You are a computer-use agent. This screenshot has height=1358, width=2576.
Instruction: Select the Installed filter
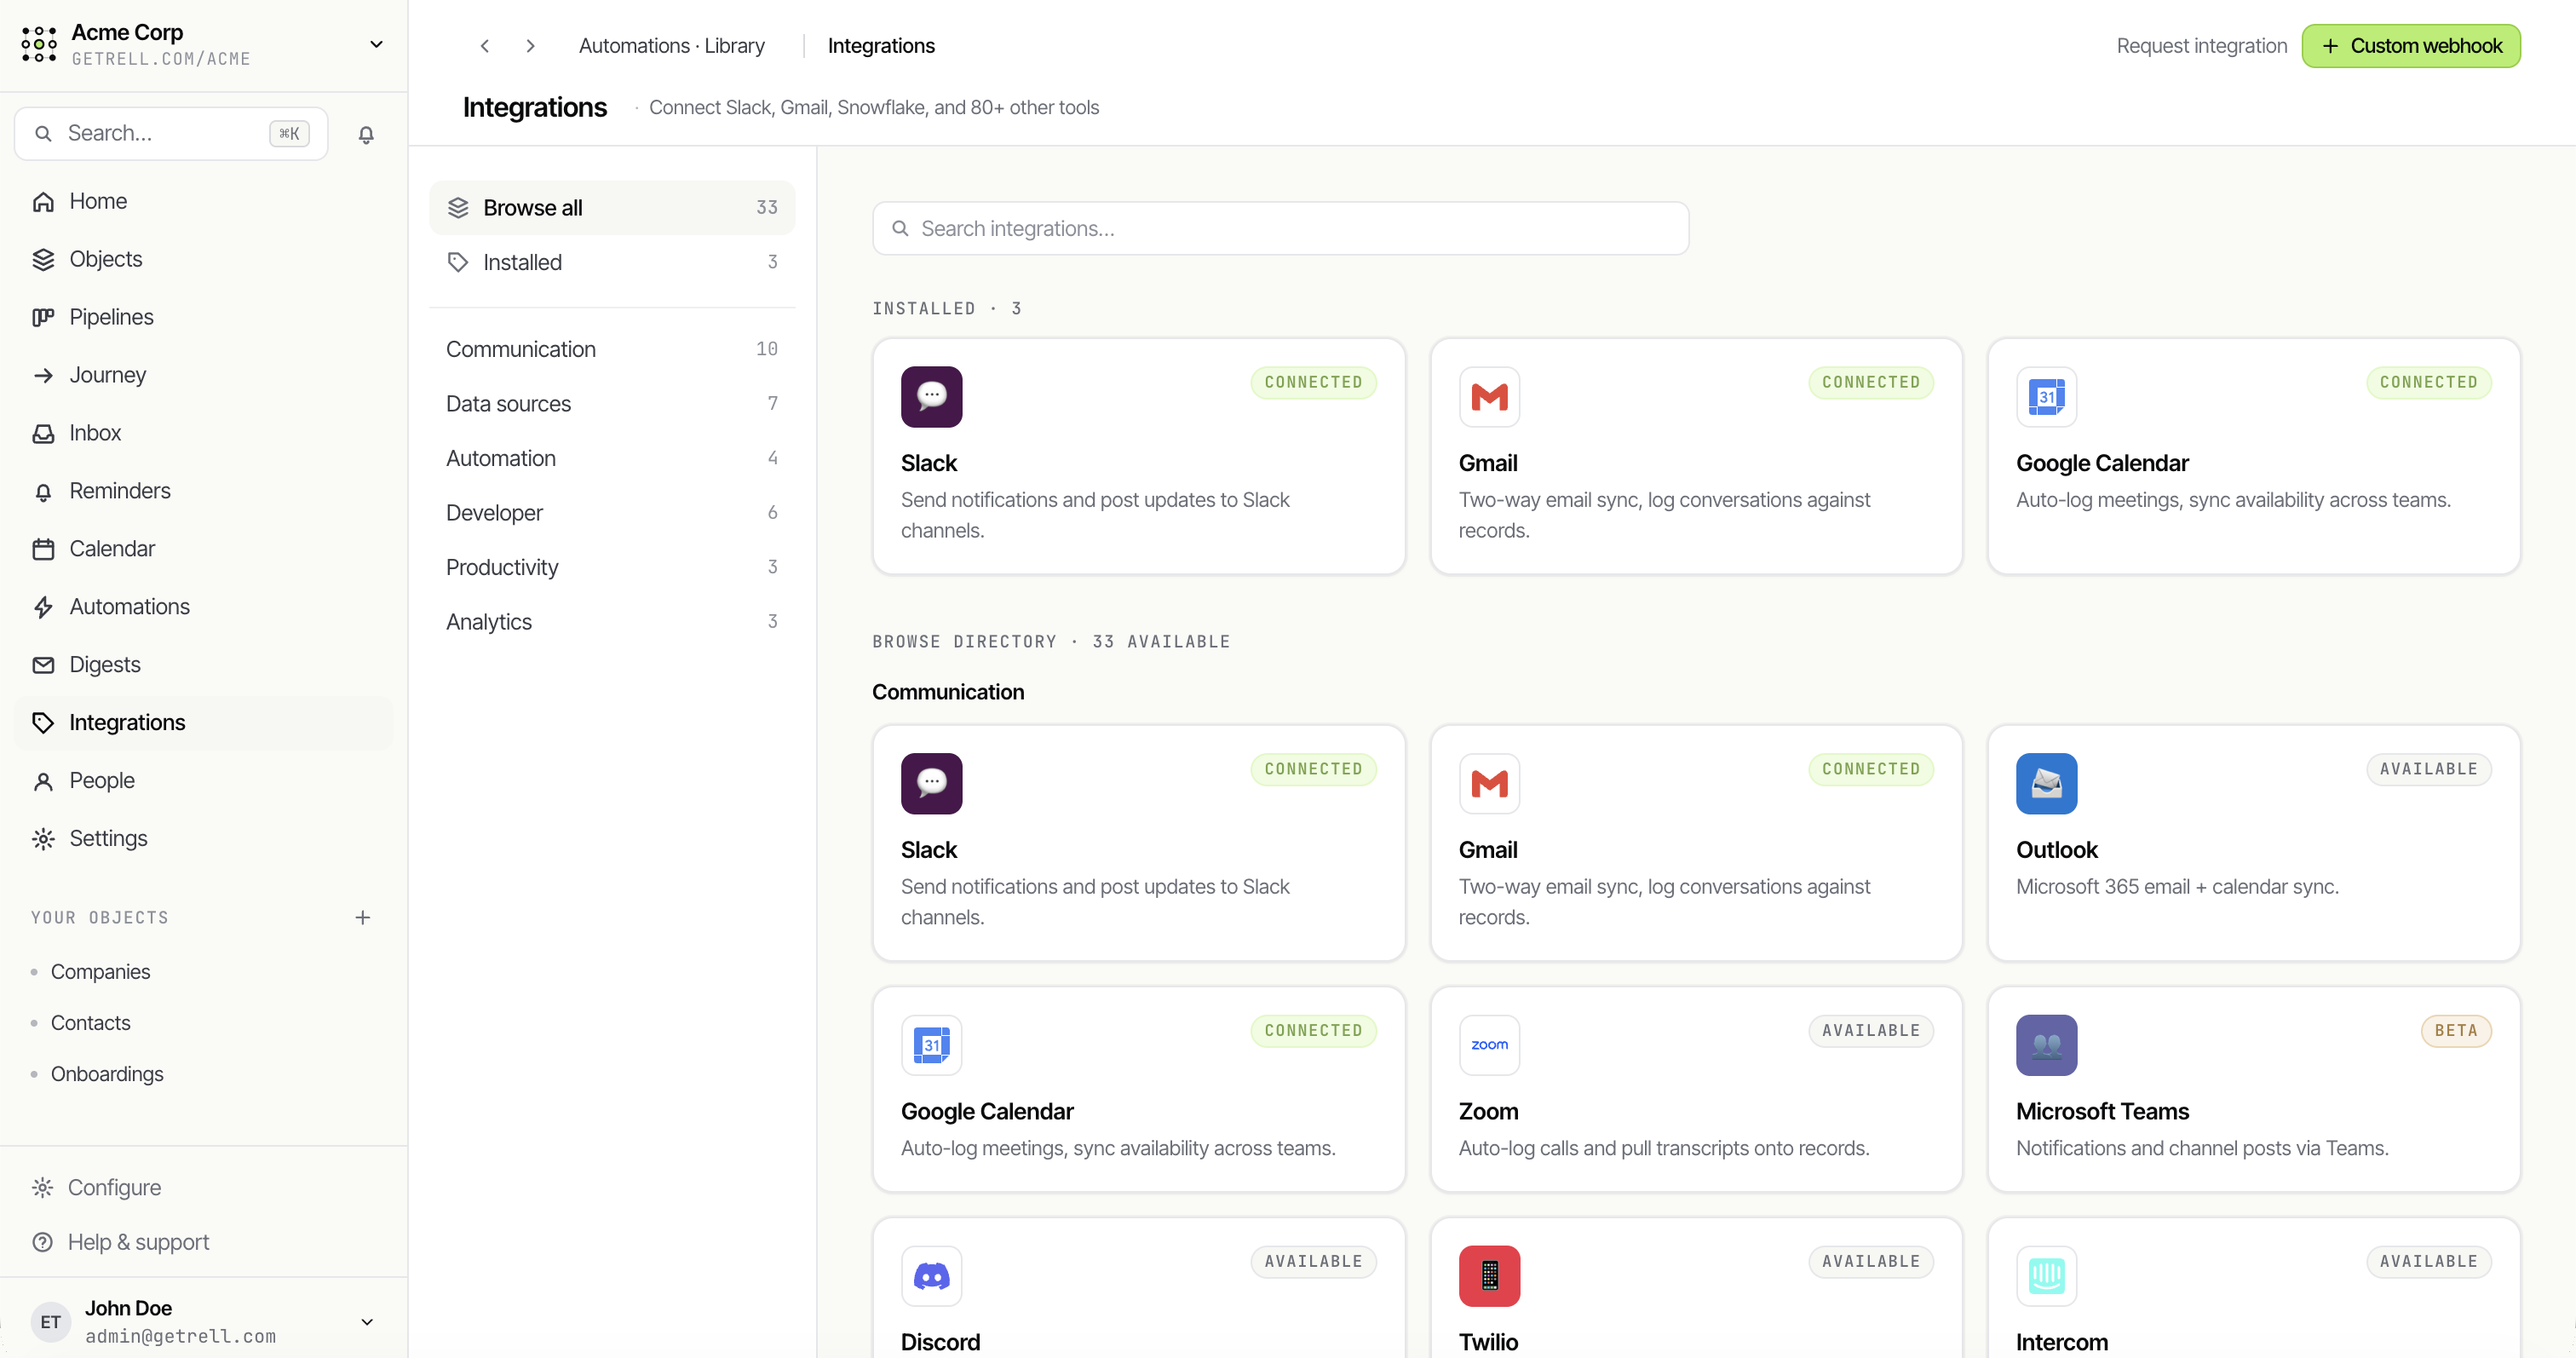point(612,262)
